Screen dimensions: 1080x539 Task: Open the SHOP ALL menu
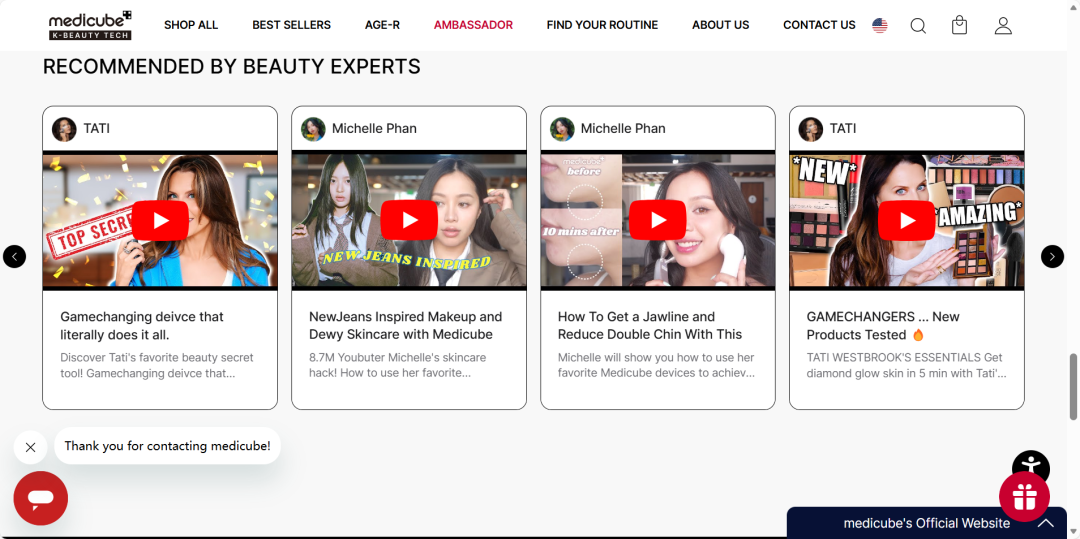click(191, 25)
